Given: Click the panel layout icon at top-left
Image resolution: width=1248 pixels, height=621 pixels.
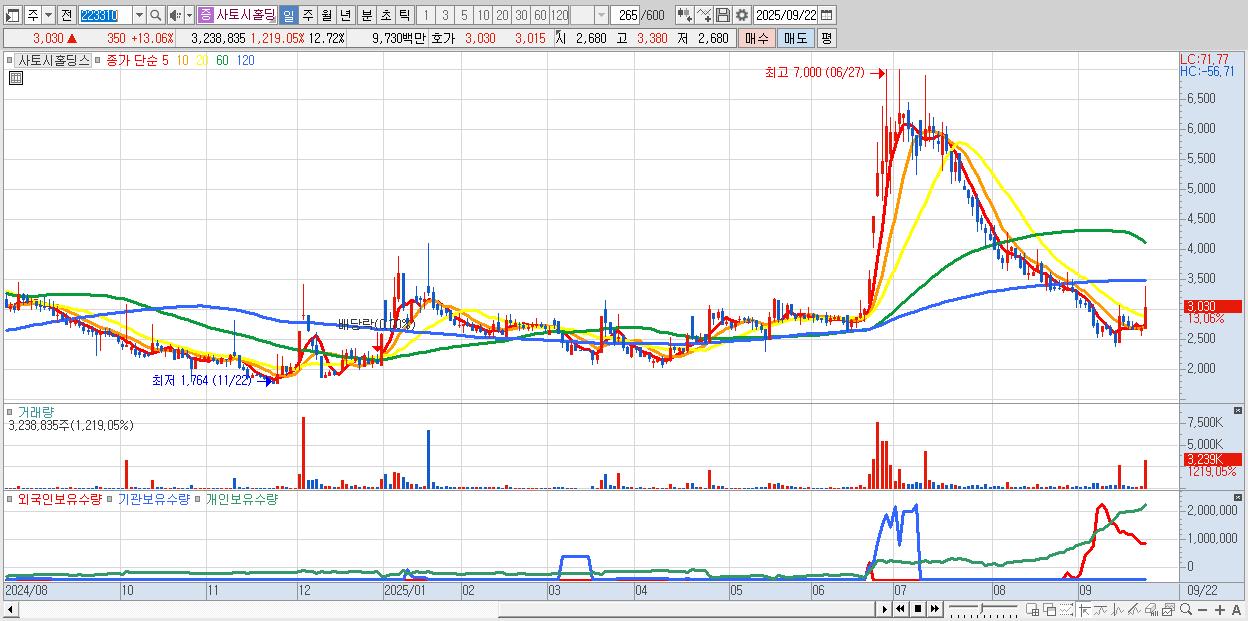Looking at the screenshot, I should [12, 15].
